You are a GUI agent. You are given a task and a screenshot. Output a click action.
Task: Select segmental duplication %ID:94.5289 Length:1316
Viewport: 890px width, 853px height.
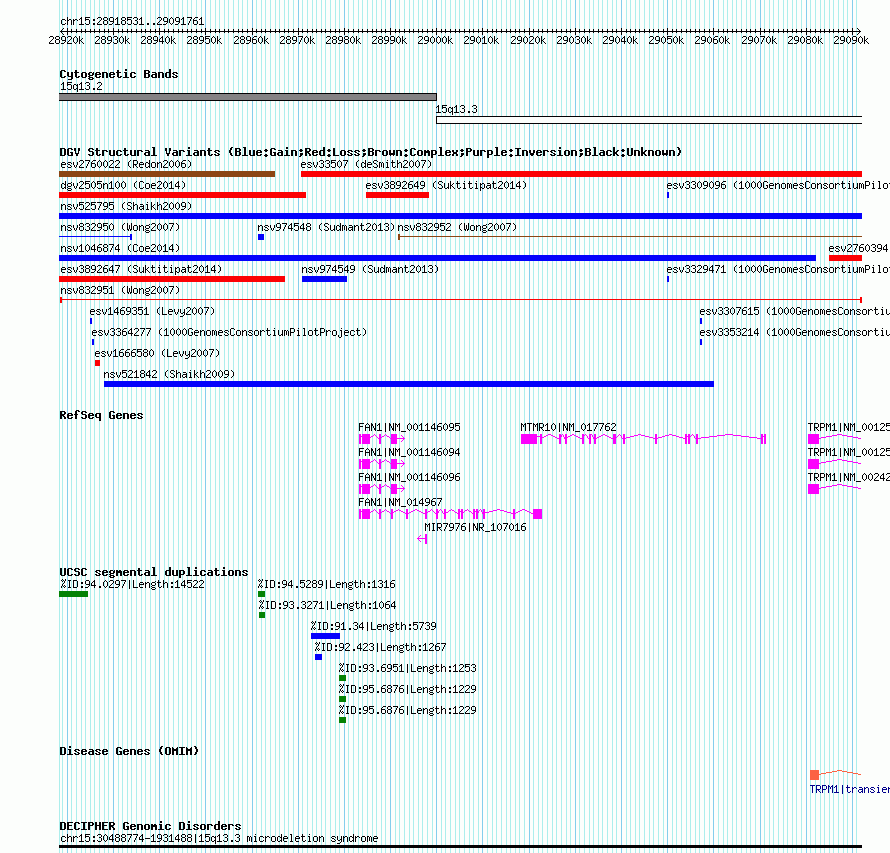coord(262,594)
